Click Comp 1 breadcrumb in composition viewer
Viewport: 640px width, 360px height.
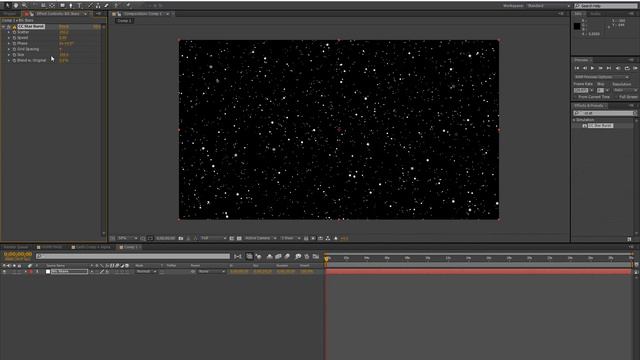click(124, 21)
